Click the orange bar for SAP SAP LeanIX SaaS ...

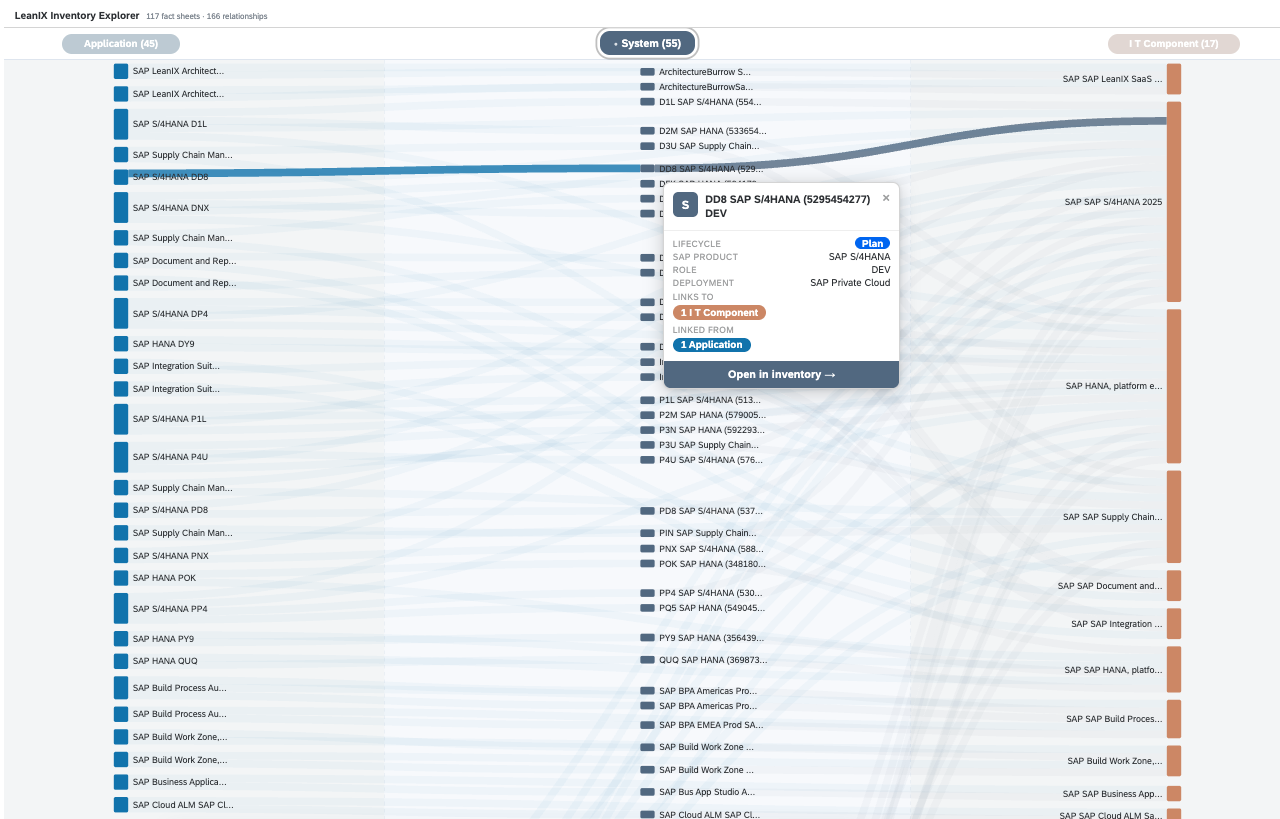1174,79
